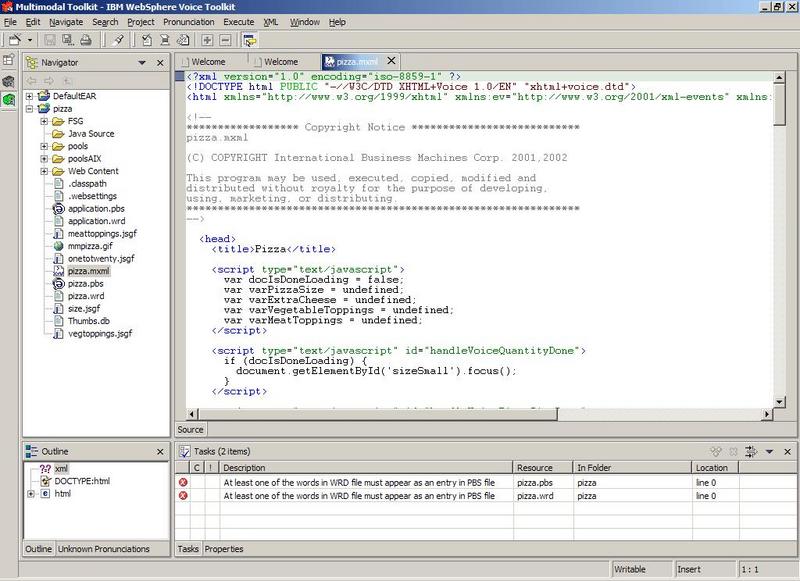Select Thumbs.db file
This screenshot has width=800, height=581.
pyautogui.click(x=89, y=321)
